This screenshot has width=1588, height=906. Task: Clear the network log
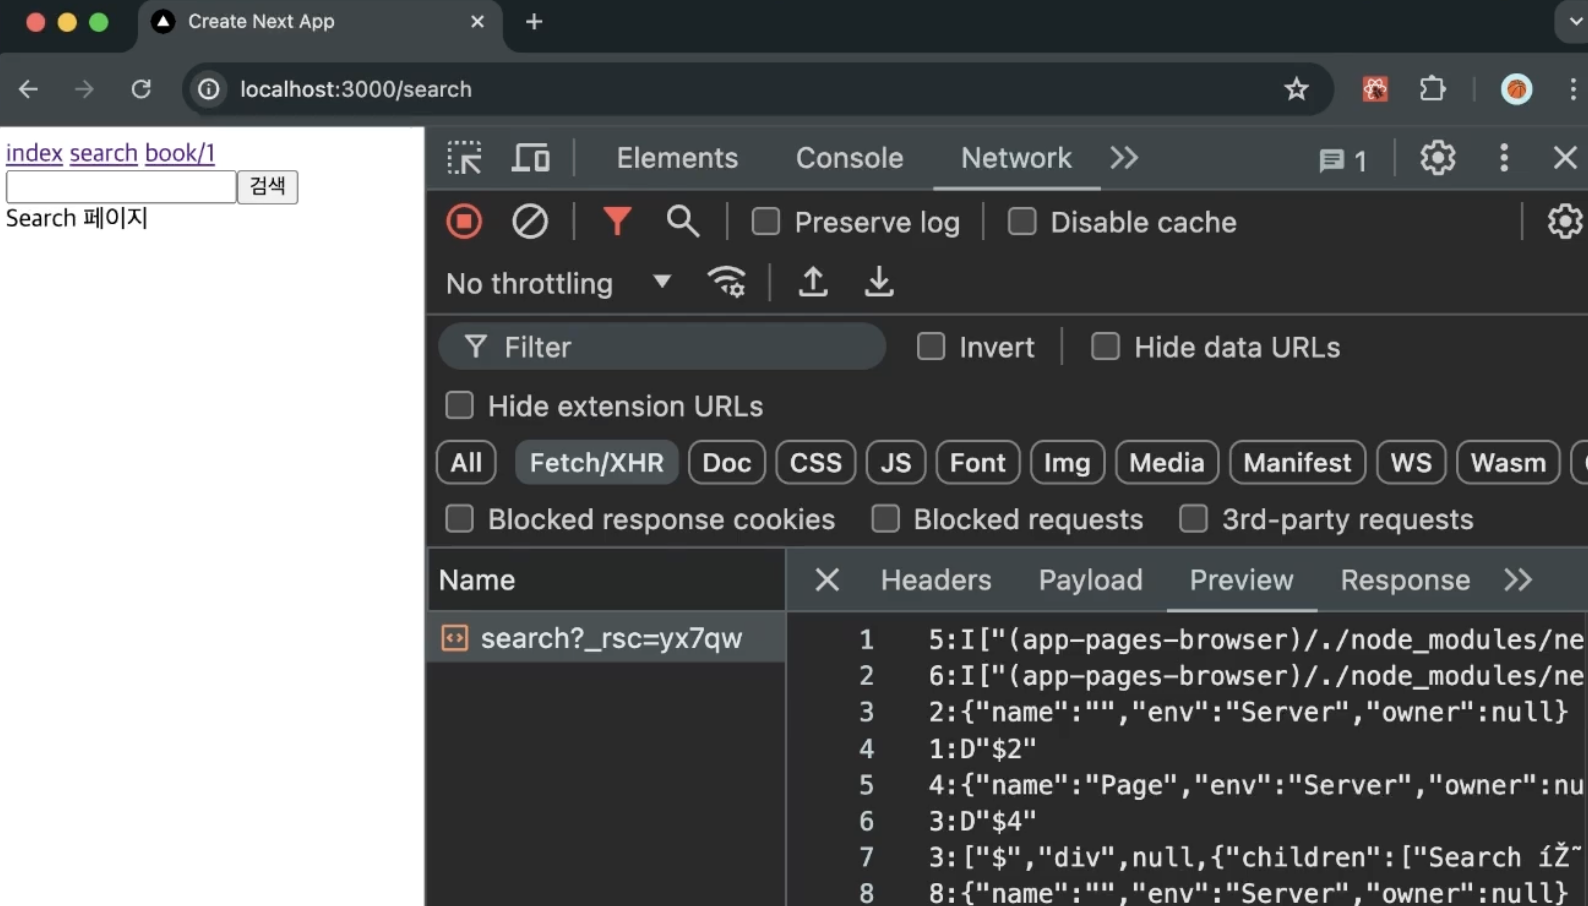[530, 221]
